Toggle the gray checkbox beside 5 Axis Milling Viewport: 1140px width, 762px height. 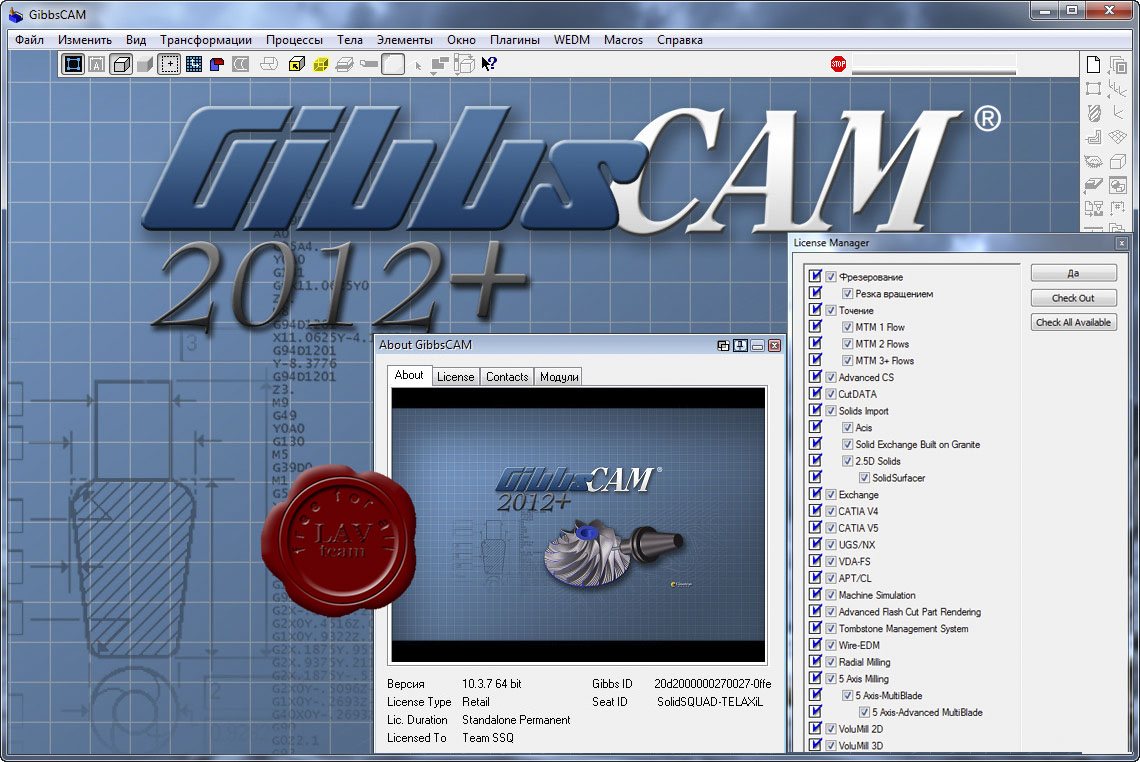point(831,678)
